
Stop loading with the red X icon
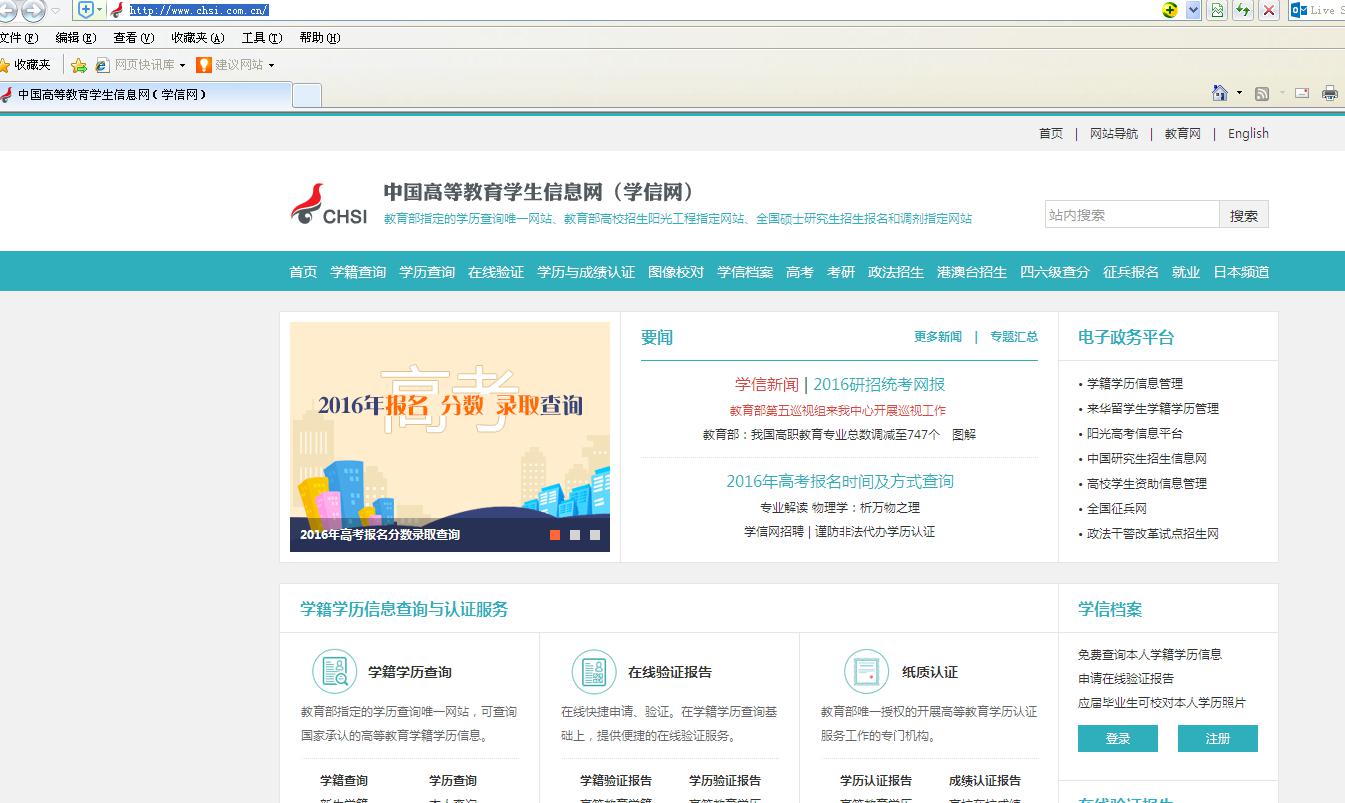(x=1269, y=10)
